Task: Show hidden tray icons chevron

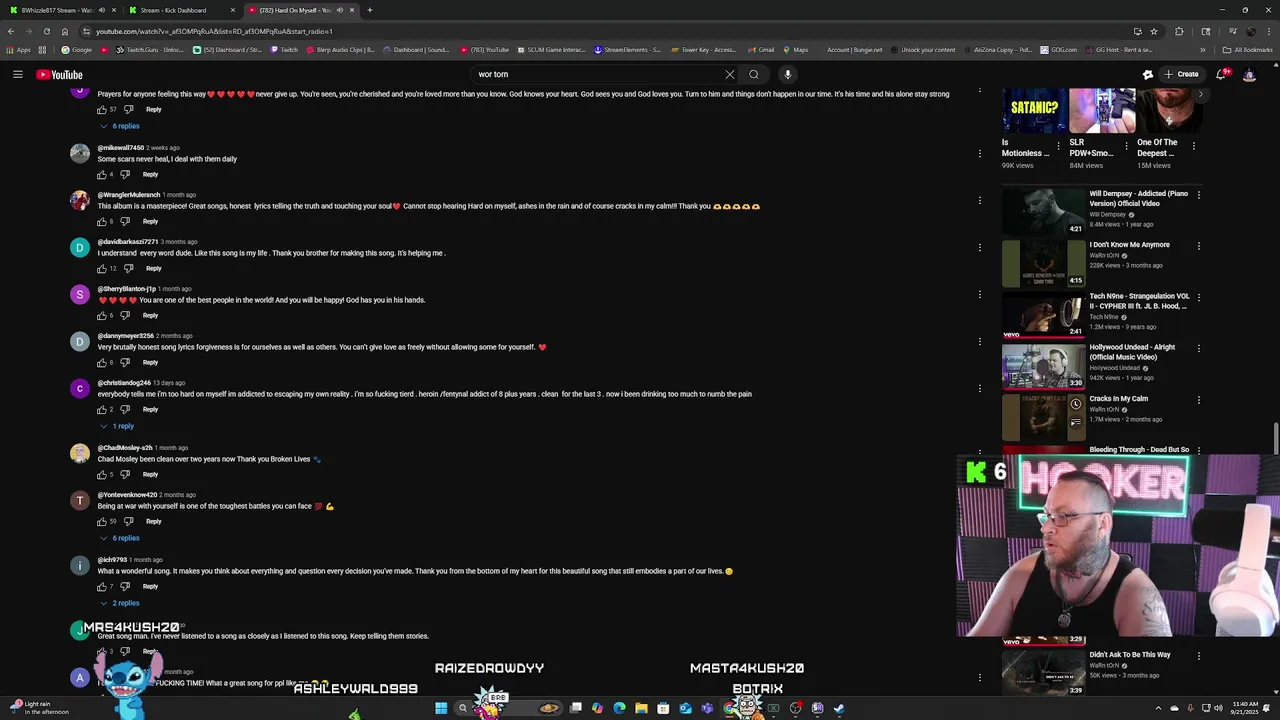Action: pyautogui.click(x=1160, y=708)
